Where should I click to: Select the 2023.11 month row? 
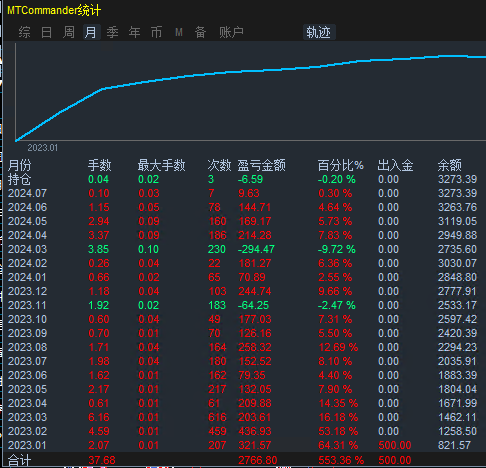(x=243, y=305)
